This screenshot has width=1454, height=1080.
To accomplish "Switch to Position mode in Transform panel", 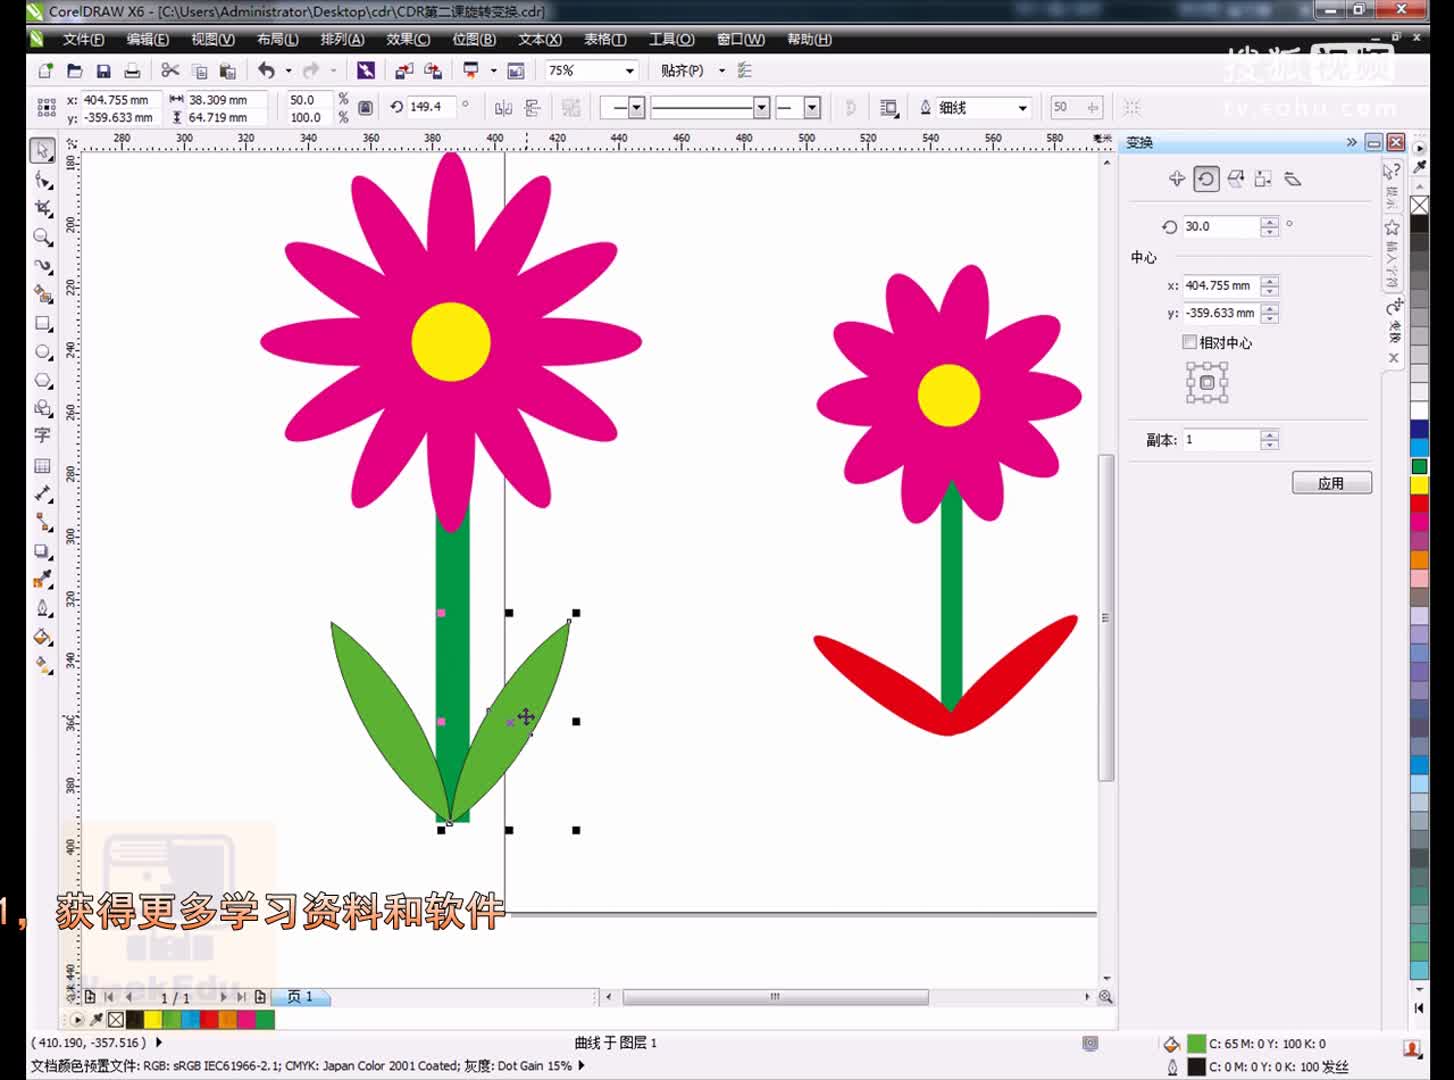I will click(x=1178, y=178).
